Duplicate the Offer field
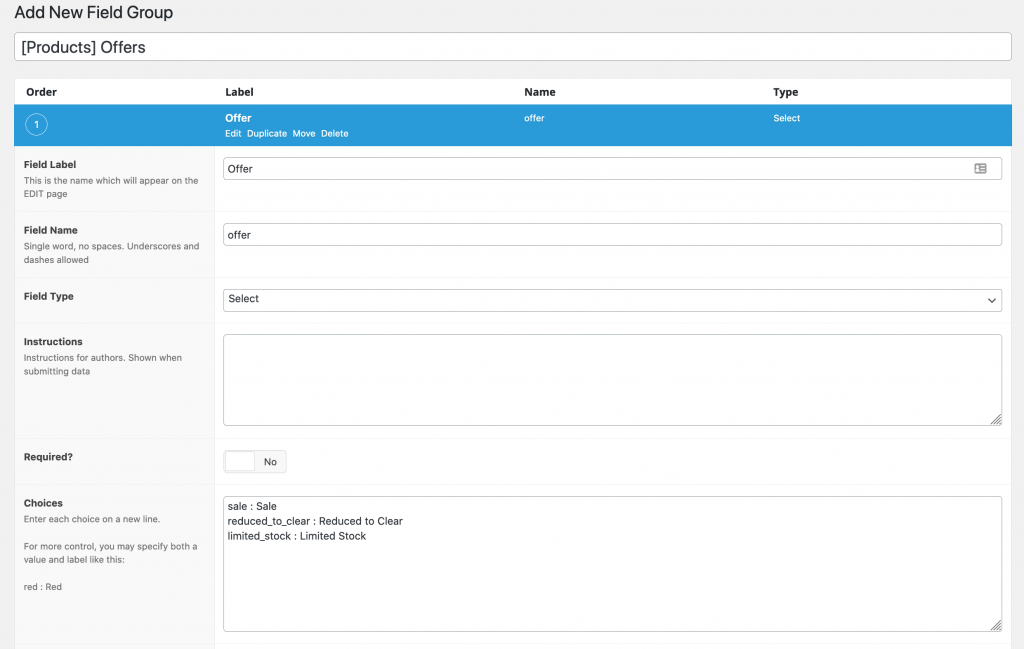 click(x=267, y=134)
